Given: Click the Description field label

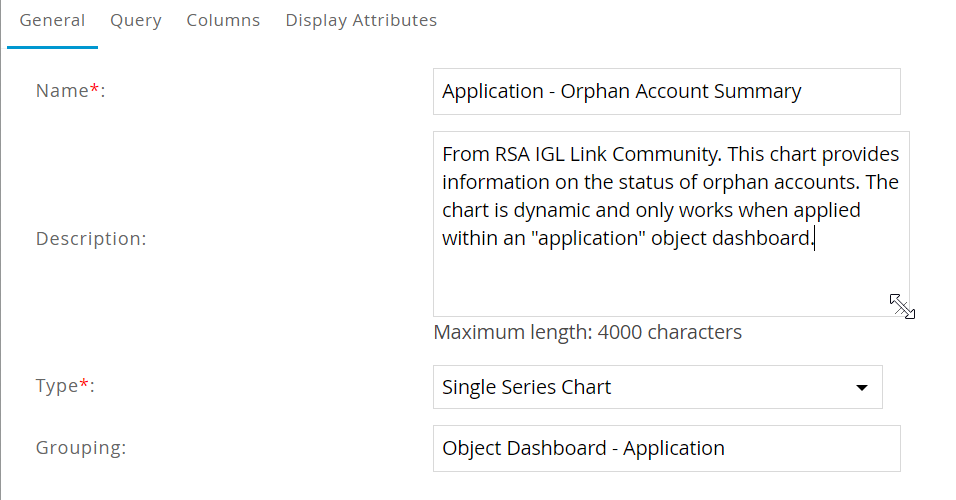Looking at the screenshot, I should click(x=91, y=239).
